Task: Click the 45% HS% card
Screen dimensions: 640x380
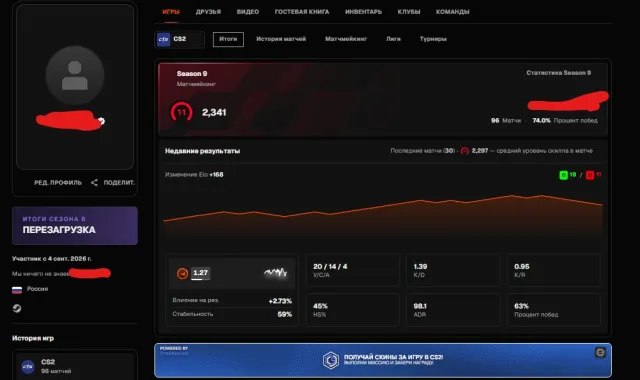Action: click(353, 310)
